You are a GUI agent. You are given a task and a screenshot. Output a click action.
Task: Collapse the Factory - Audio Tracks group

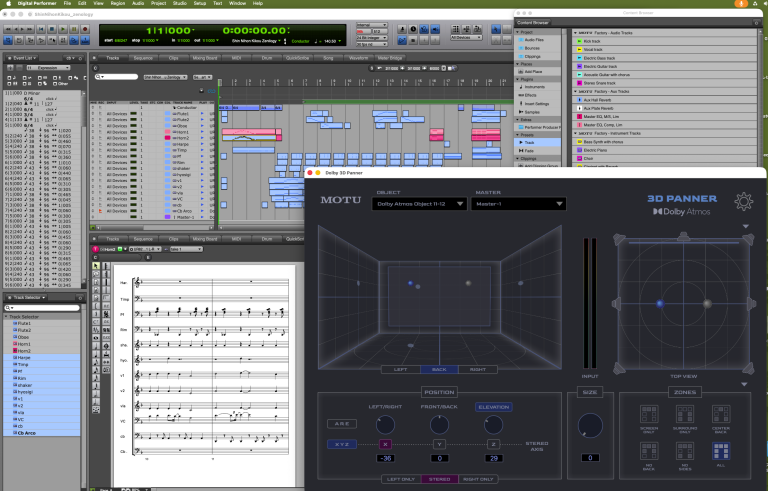(x=576, y=33)
